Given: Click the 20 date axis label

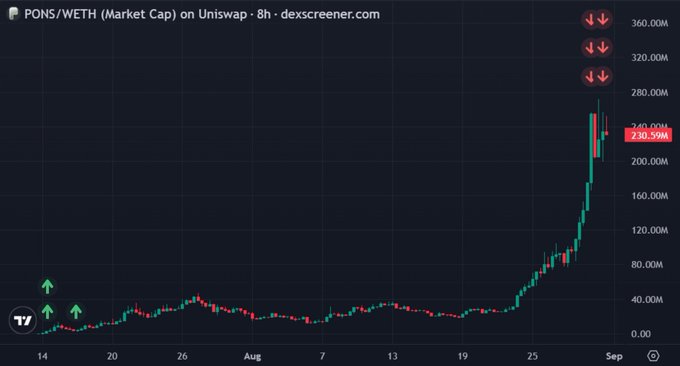Looking at the screenshot, I should pyautogui.click(x=112, y=356).
